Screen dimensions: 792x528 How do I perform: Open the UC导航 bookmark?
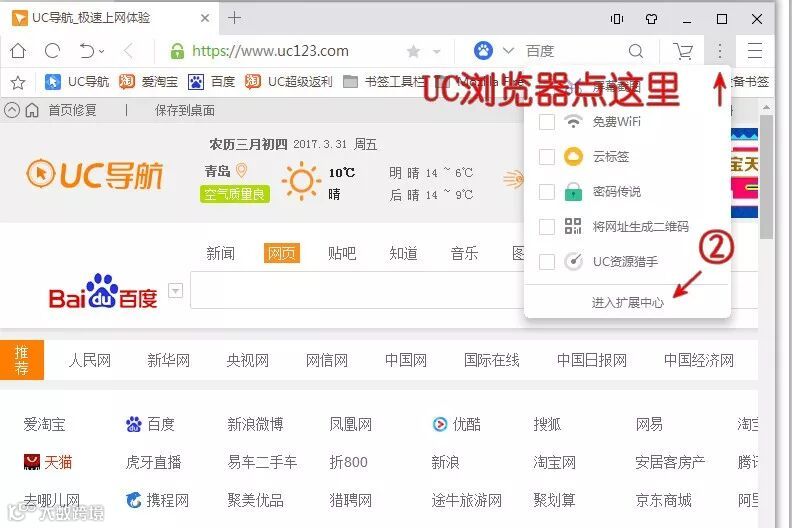coord(77,81)
